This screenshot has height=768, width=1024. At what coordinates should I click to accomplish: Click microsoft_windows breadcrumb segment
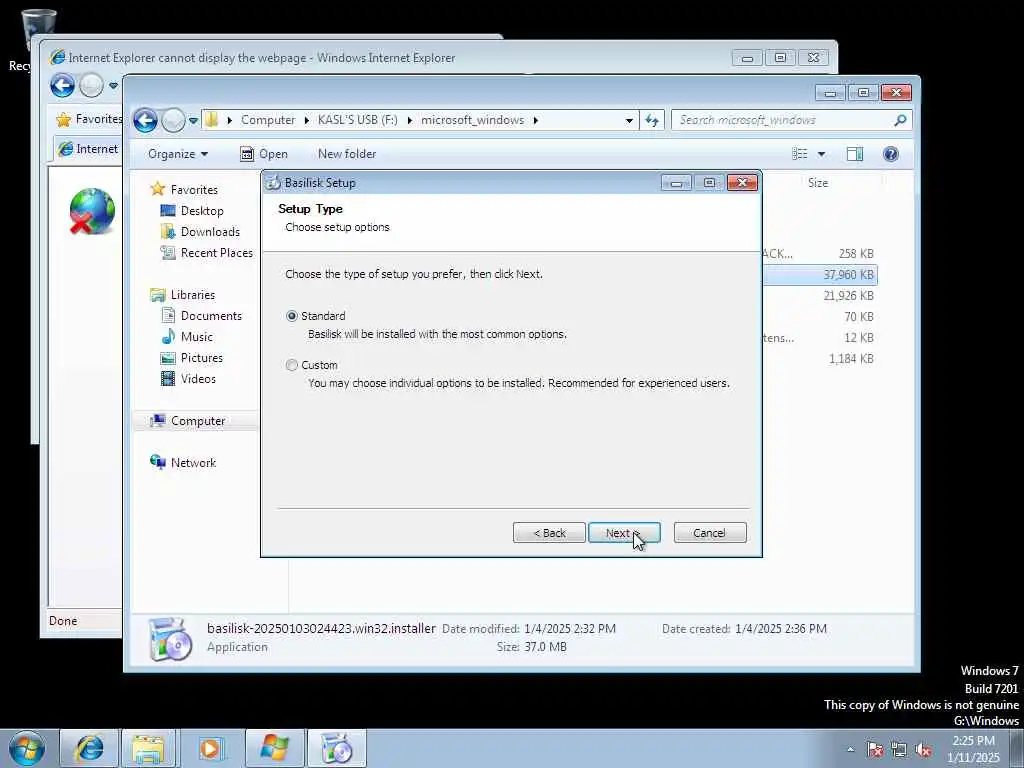pyautogui.click(x=472, y=120)
